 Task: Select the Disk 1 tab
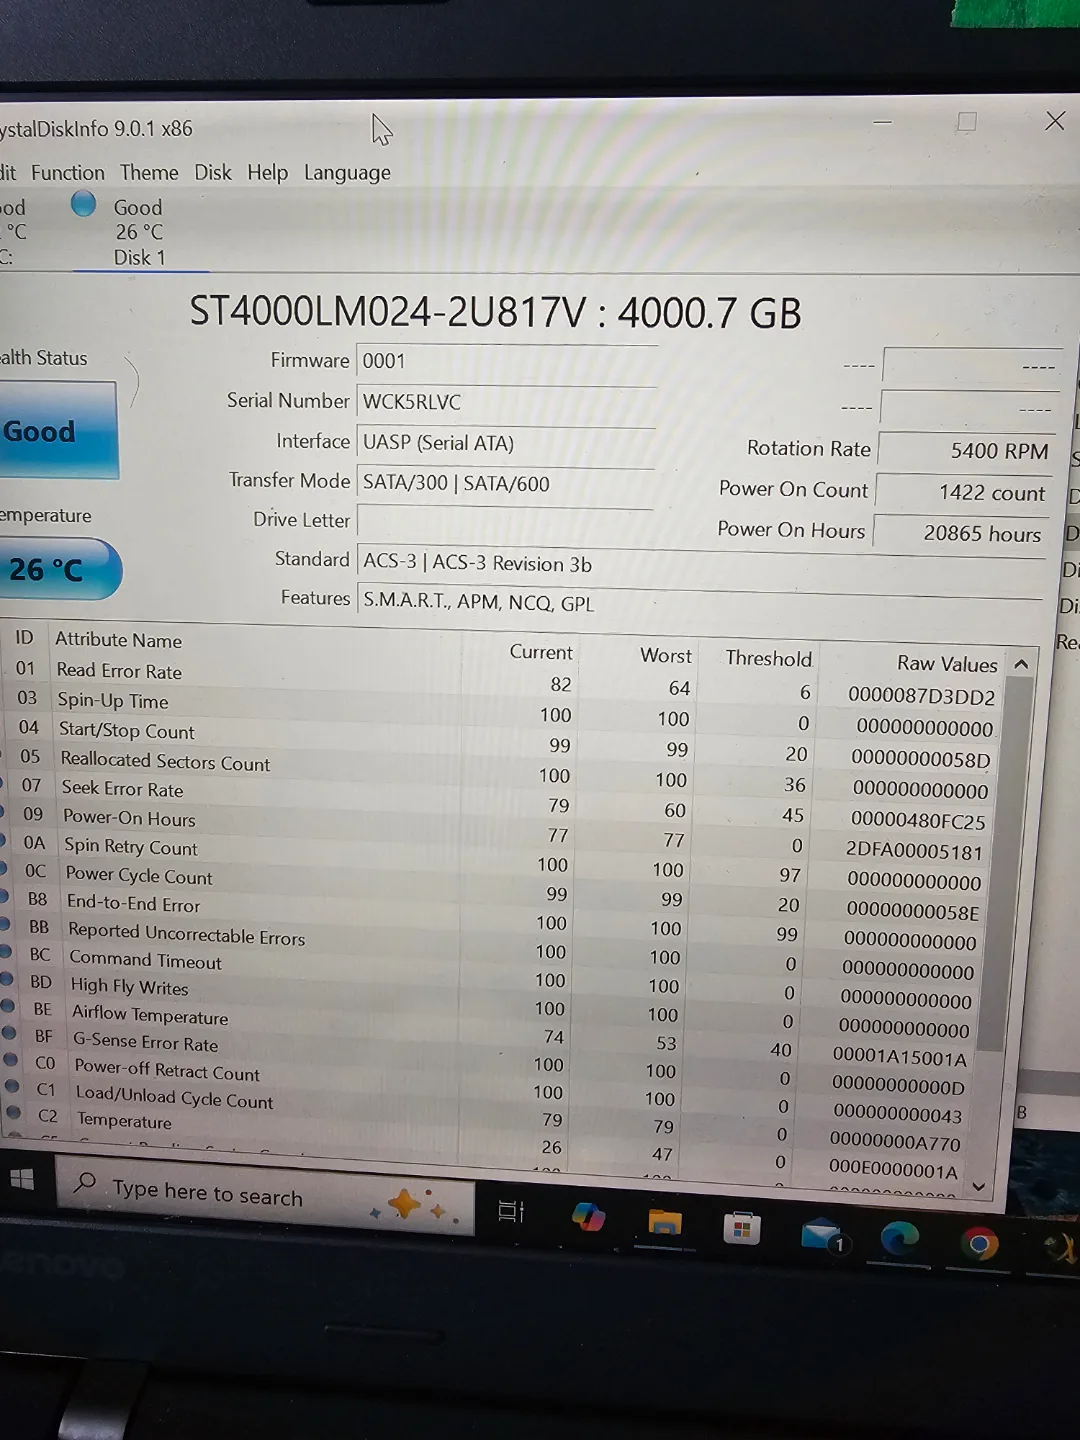(x=139, y=257)
